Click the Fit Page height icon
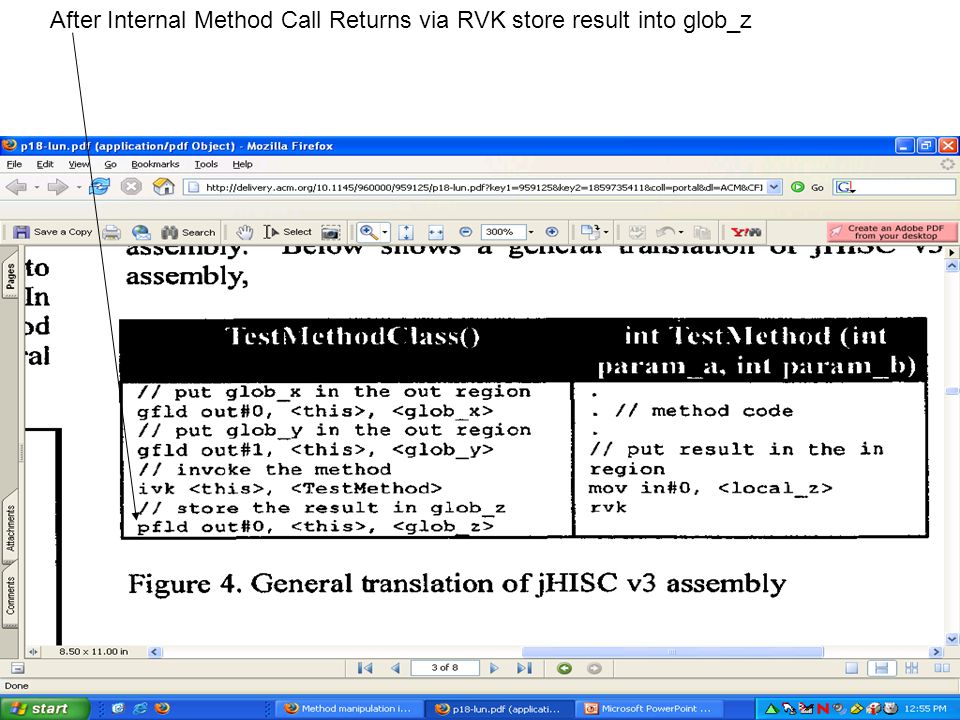The height and width of the screenshot is (720, 960). [406, 232]
